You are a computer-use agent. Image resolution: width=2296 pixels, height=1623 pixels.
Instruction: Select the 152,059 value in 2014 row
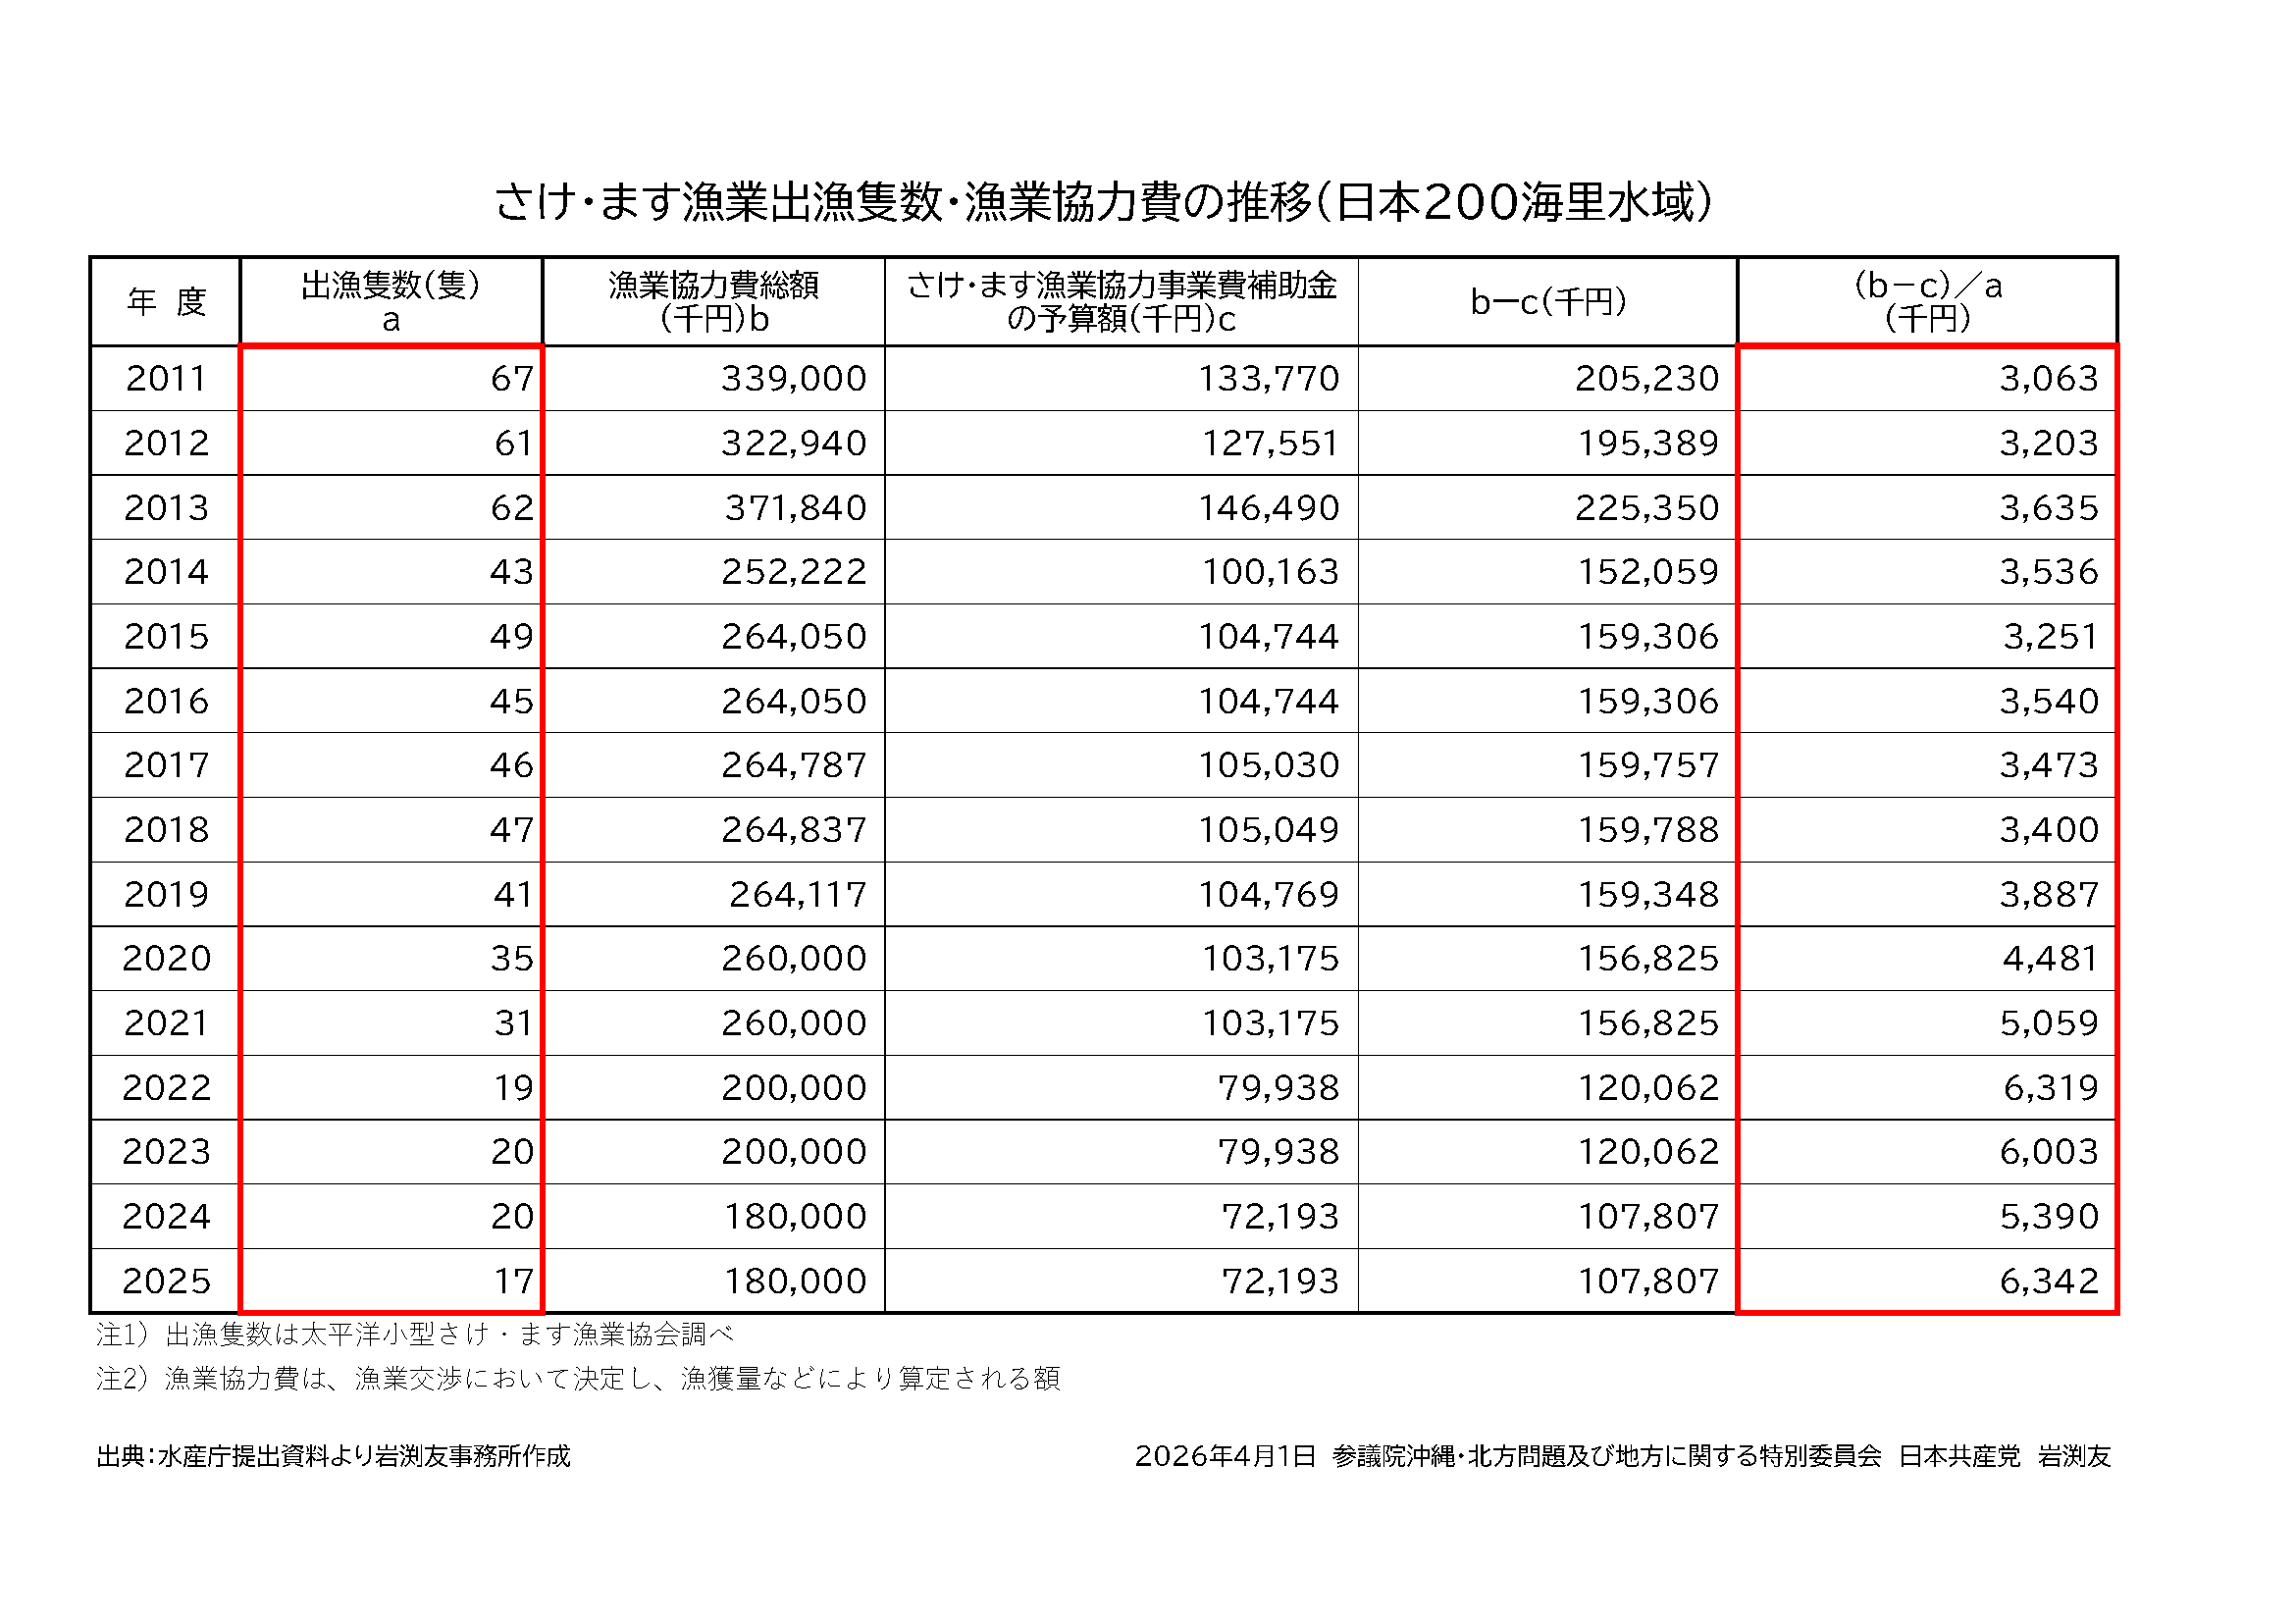coord(1647,572)
